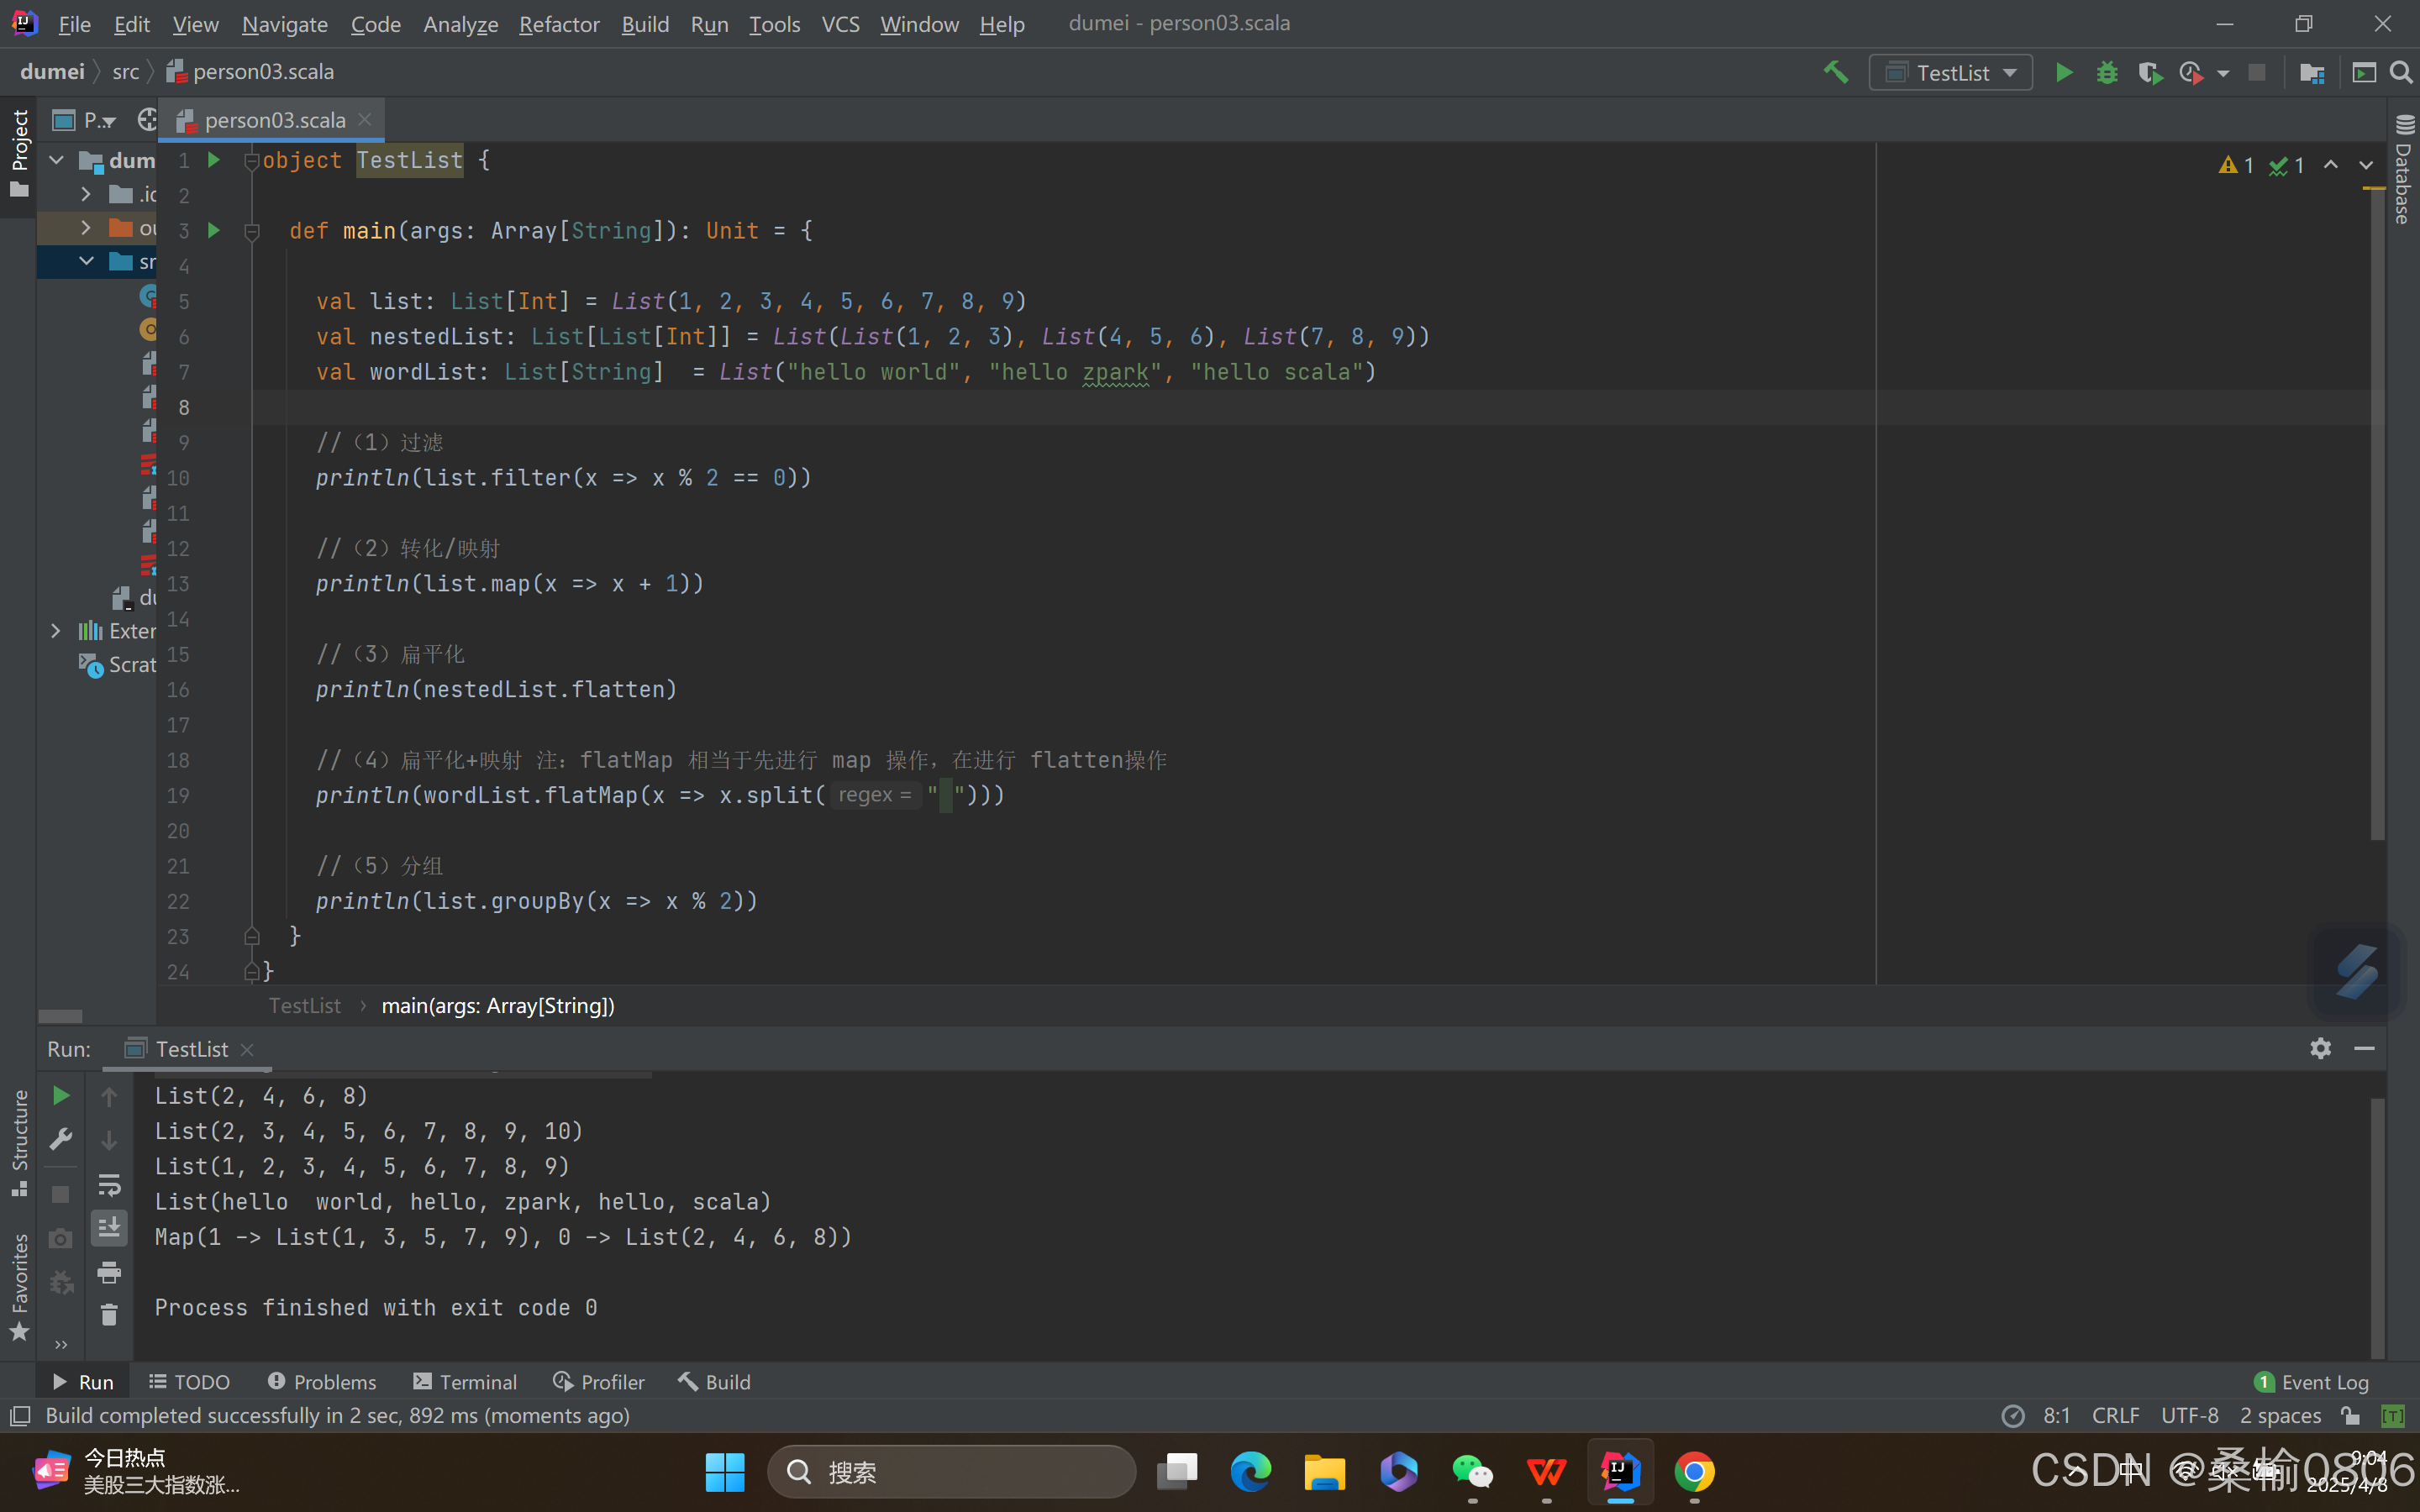The image size is (2420, 1512).
Task: Open the Event Log button
Action: point(2312,1382)
